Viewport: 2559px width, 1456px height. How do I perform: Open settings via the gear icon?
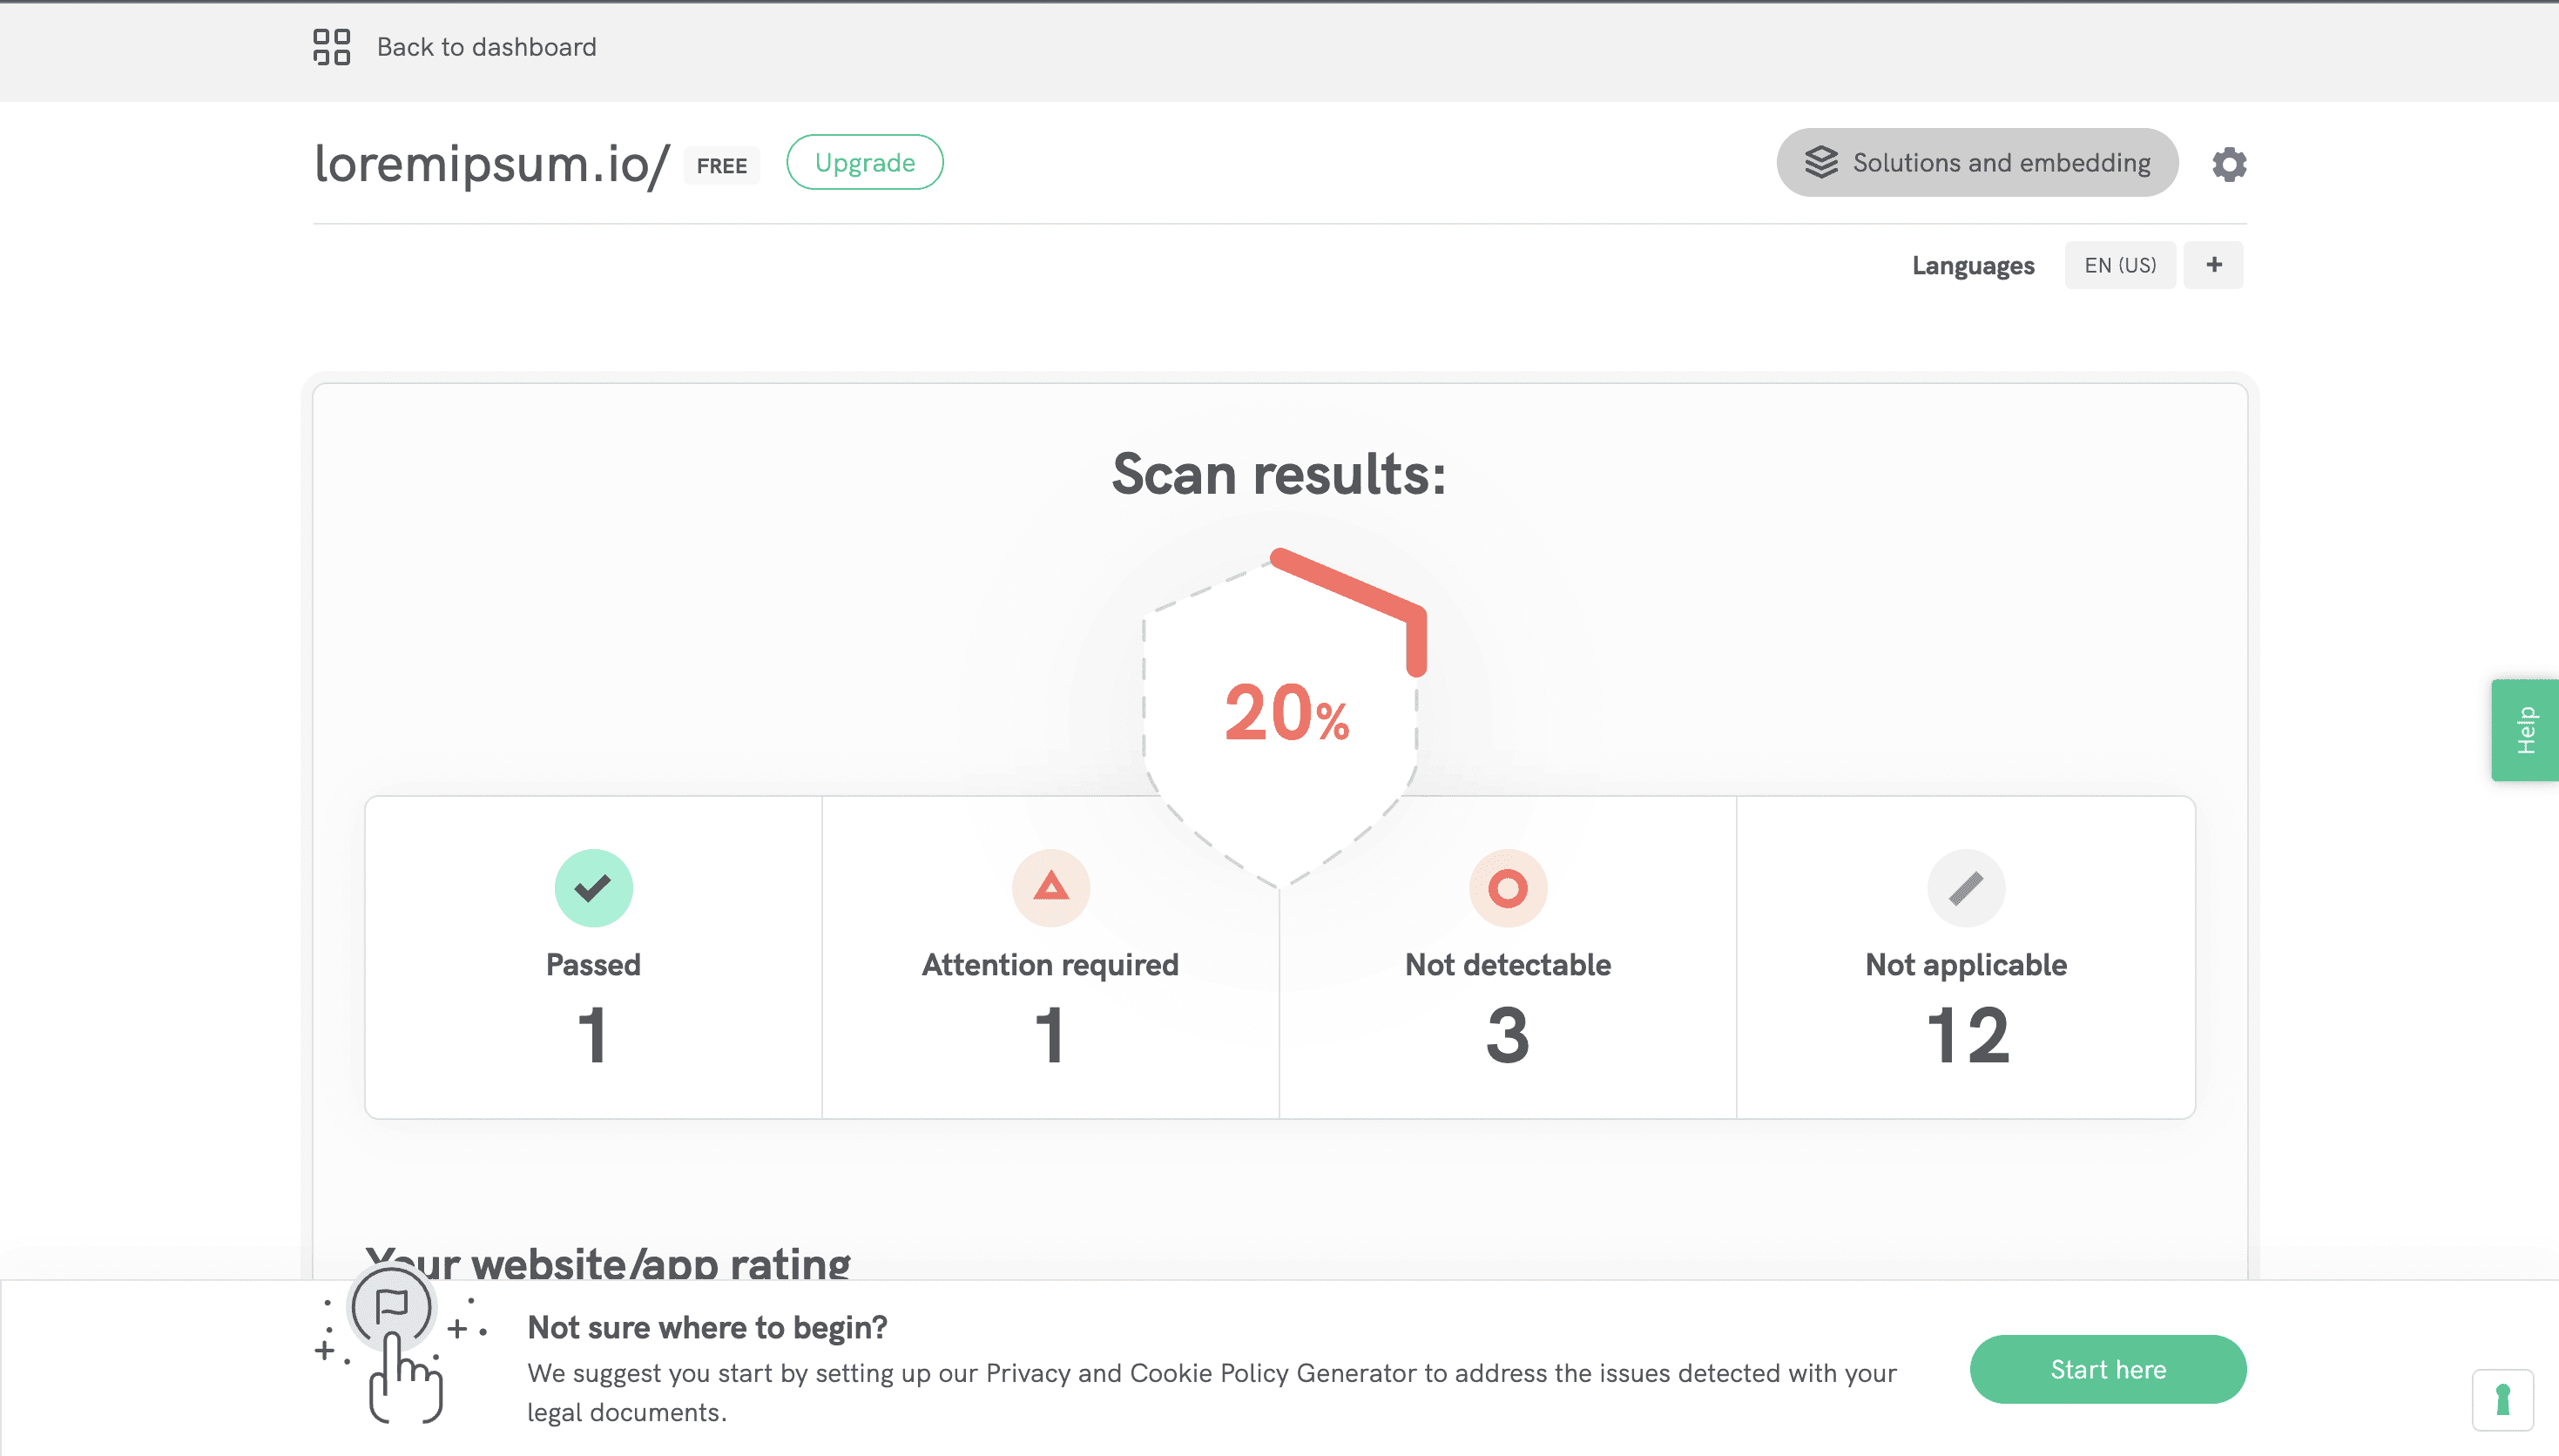pyautogui.click(x=2229, y=164)
